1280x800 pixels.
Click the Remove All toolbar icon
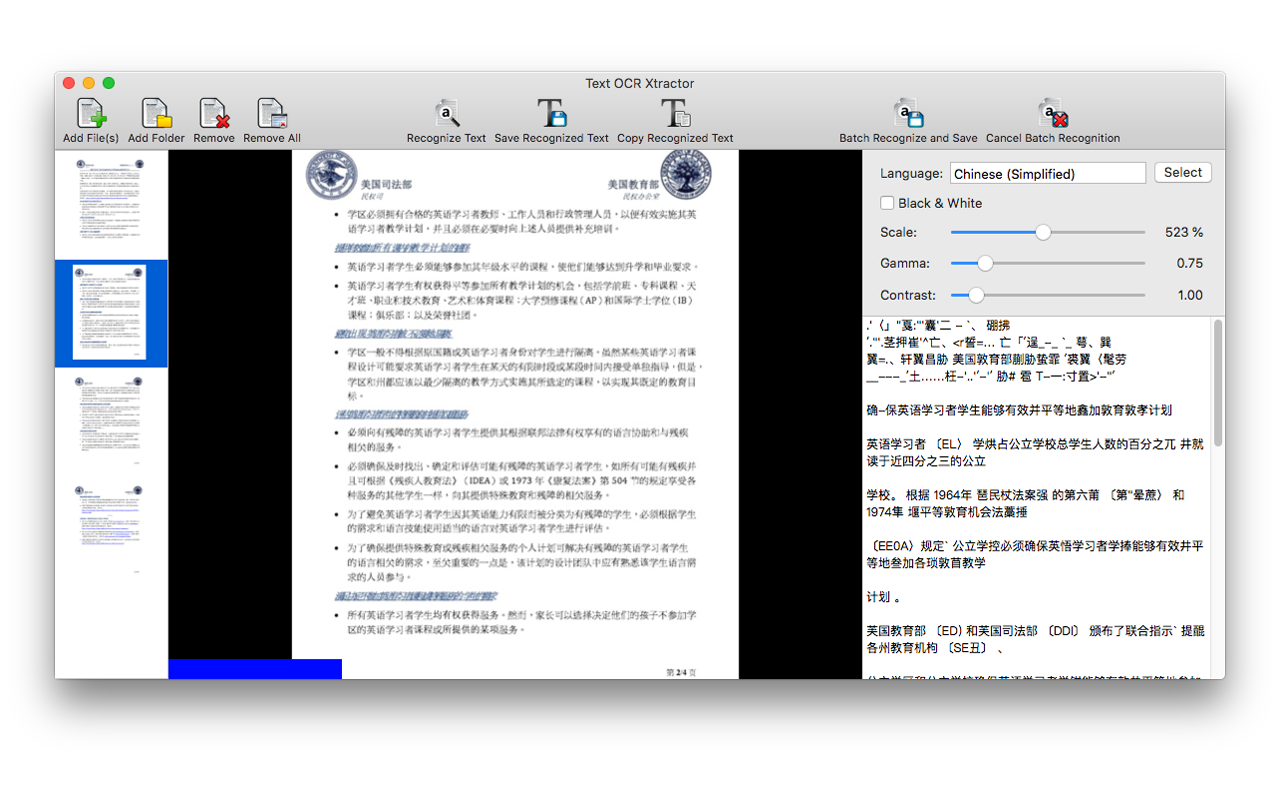pyautogui.click(x=272, y=114)
